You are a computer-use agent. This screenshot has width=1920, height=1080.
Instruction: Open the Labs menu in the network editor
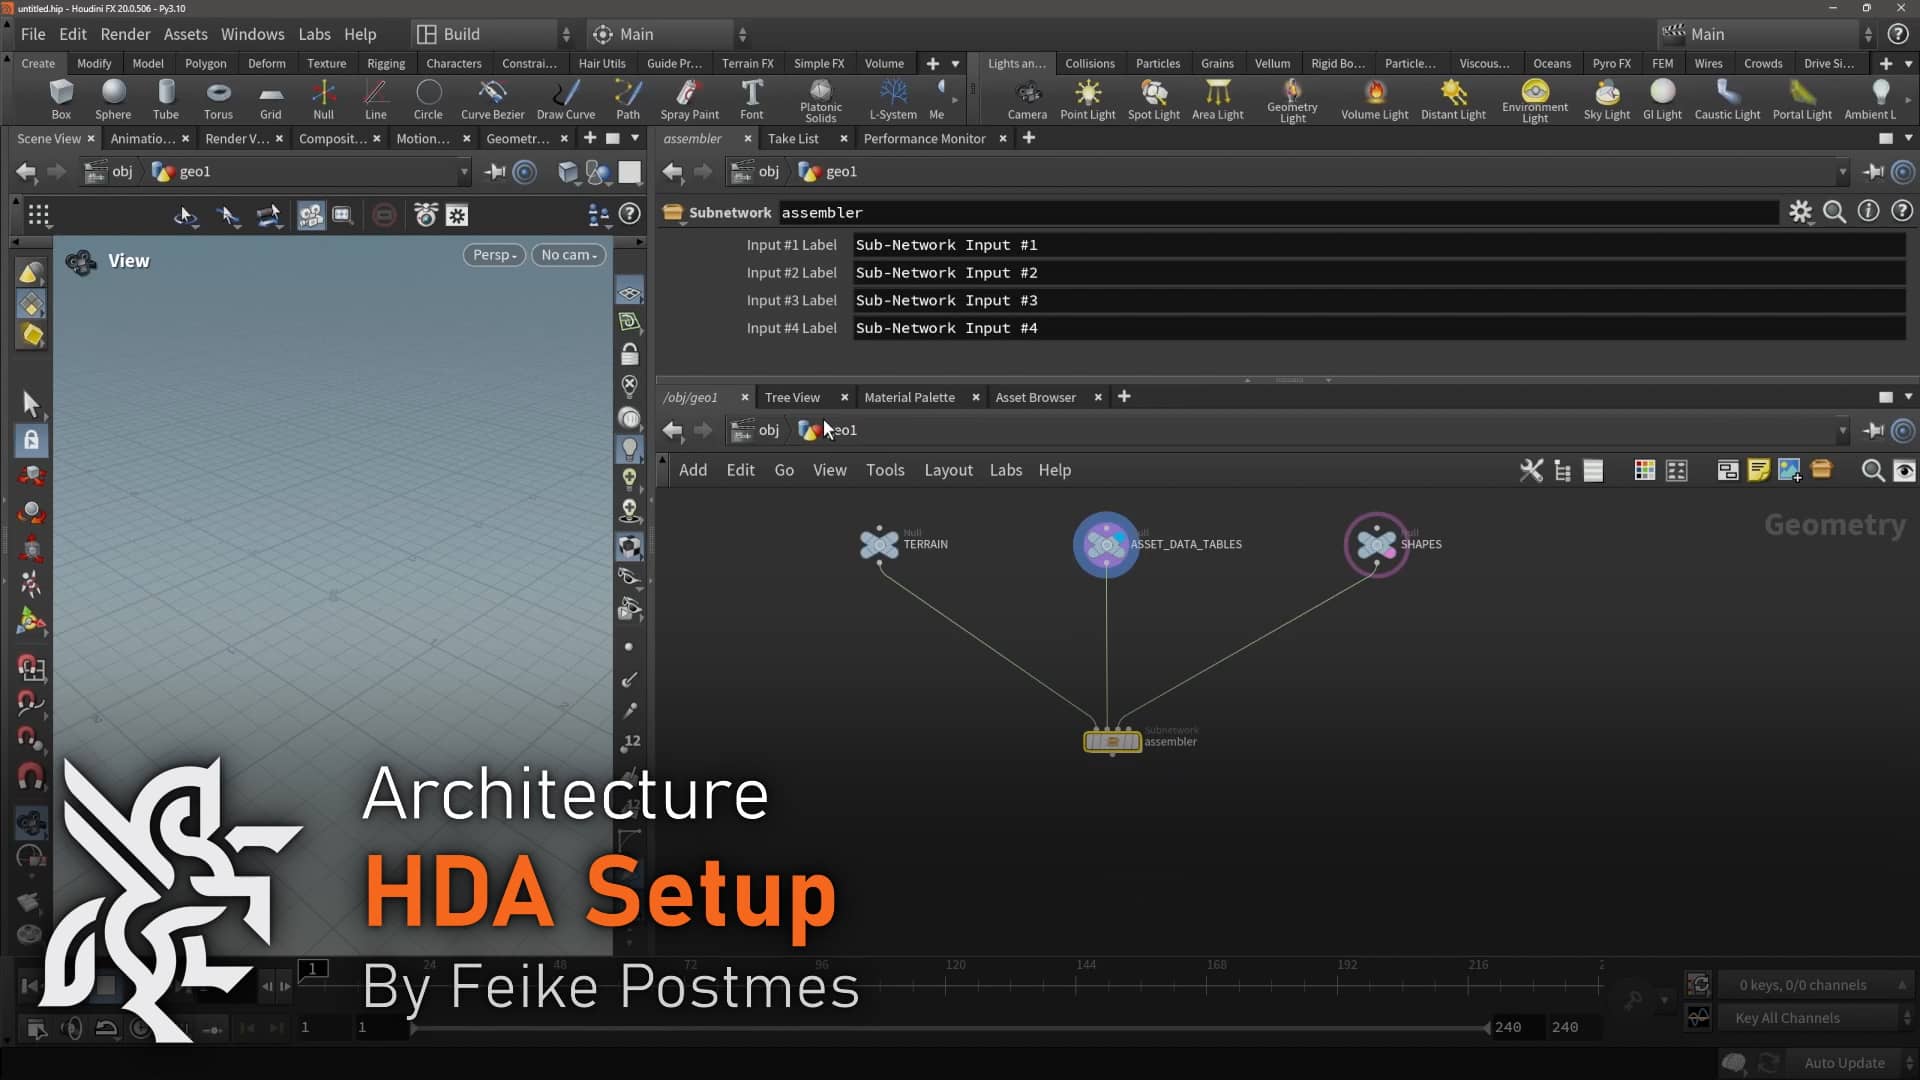(x=1006, y=470)
